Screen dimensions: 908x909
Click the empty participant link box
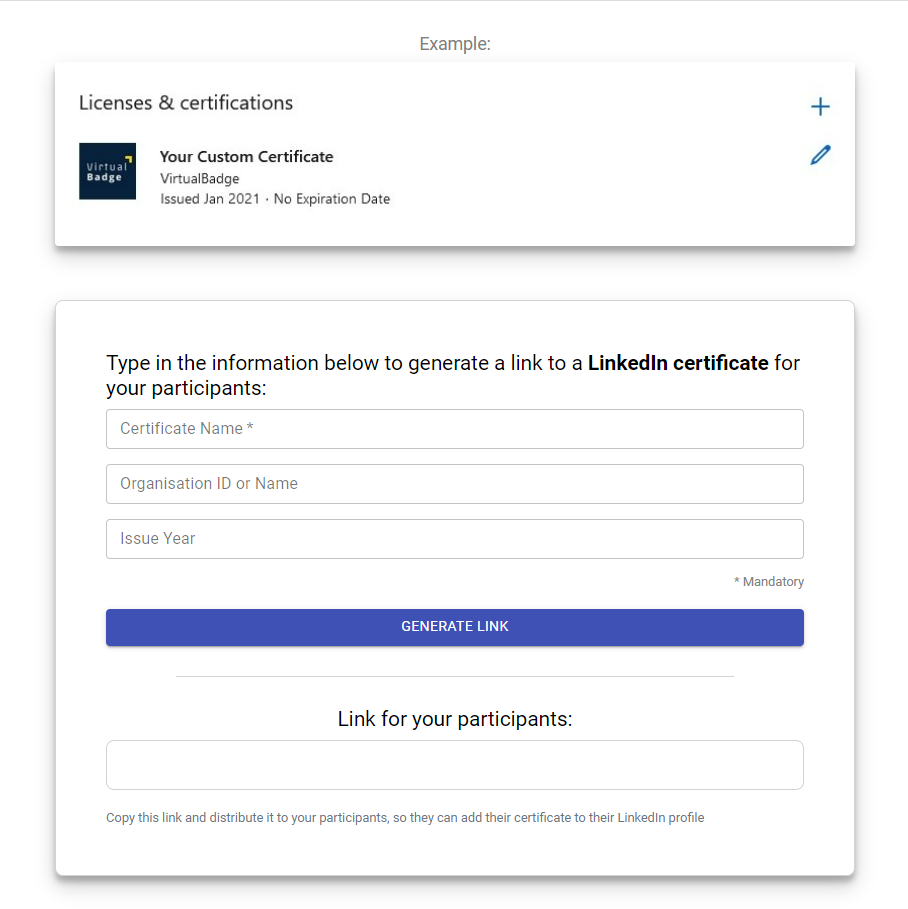pyautogui.click(x=455, y=765)
